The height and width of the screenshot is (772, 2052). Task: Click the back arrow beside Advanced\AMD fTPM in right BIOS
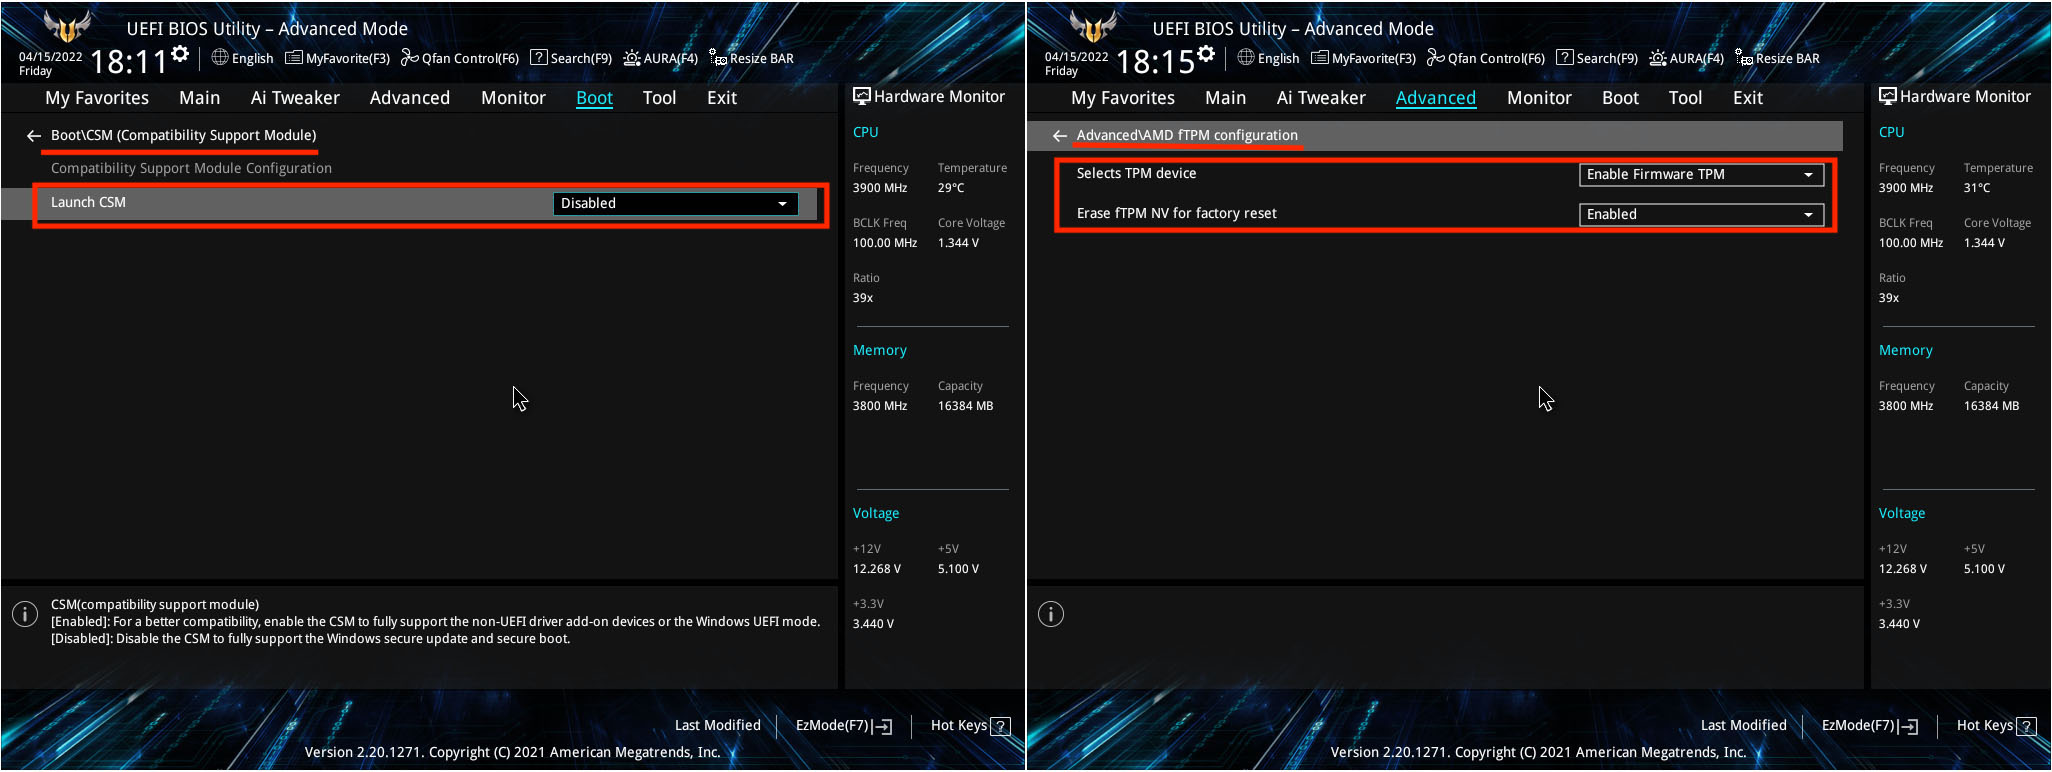[1060, 135]
